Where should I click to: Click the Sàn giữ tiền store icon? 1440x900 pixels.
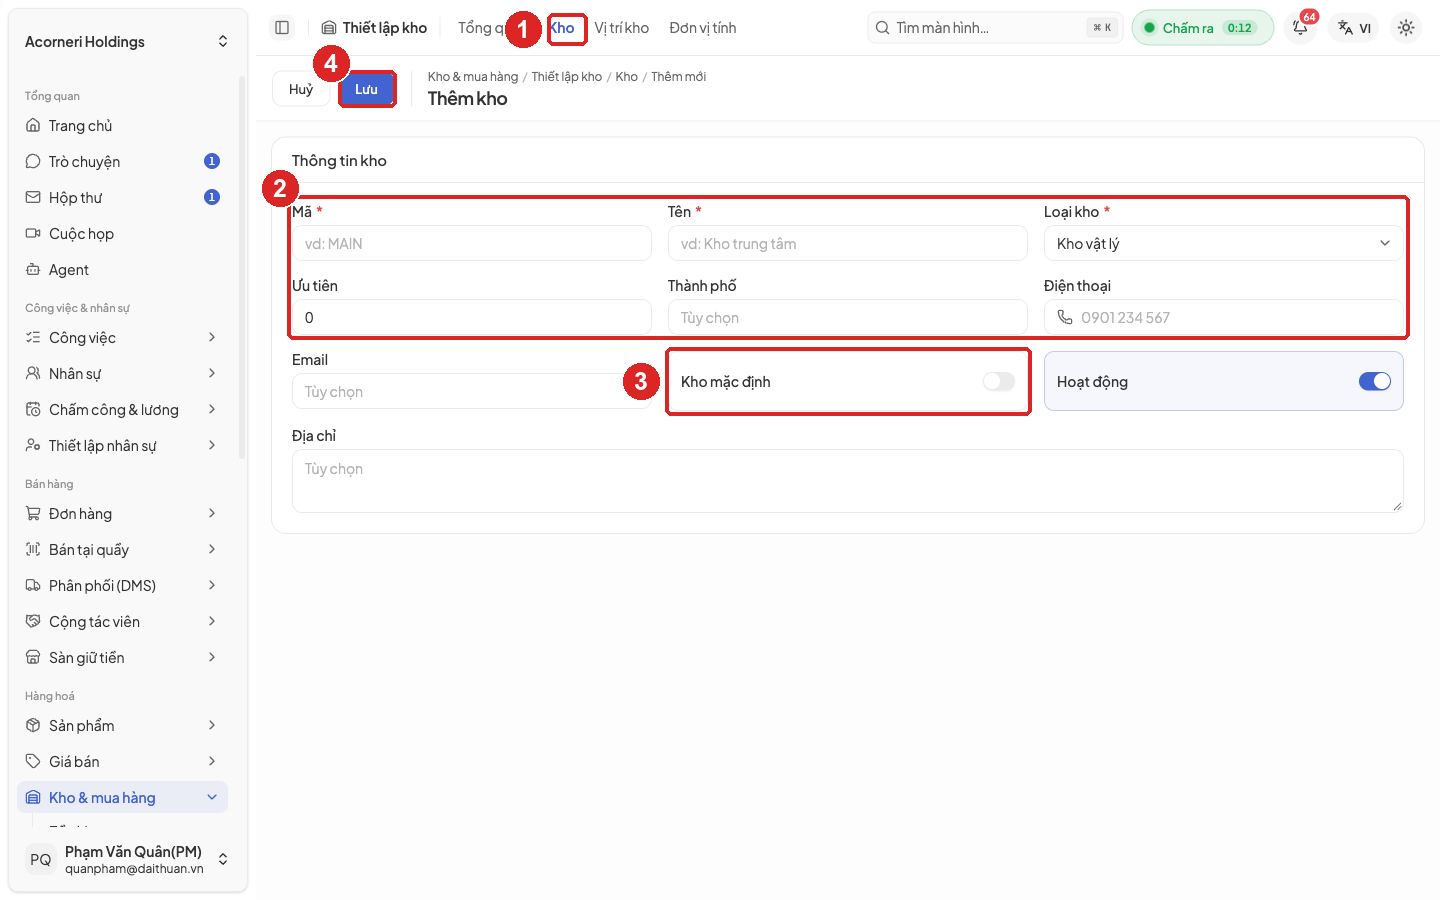(33, 658)
